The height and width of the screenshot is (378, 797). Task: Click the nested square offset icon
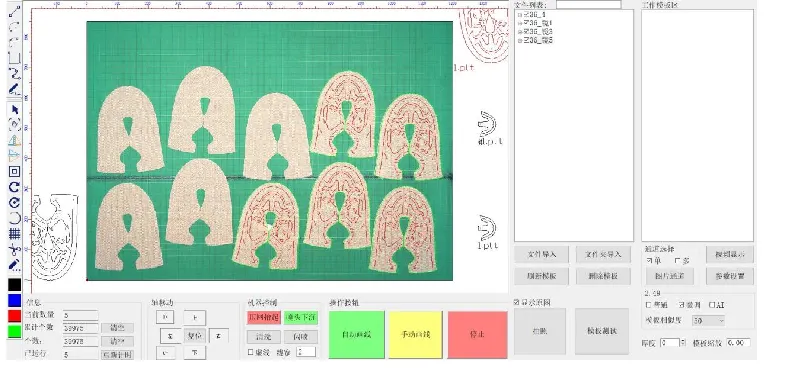tap(14, 172)
